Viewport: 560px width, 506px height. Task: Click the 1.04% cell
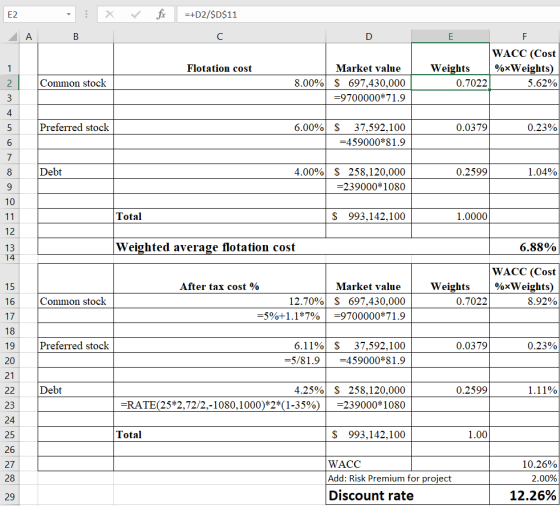tap(524, 172)
